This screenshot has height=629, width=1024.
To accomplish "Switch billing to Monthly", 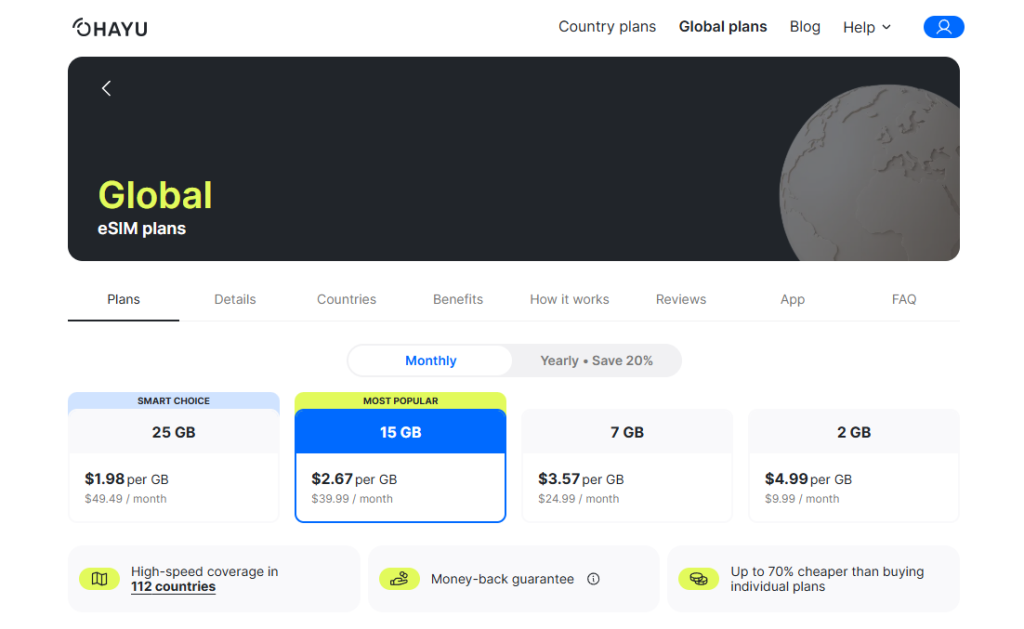I will coord(430,361).
